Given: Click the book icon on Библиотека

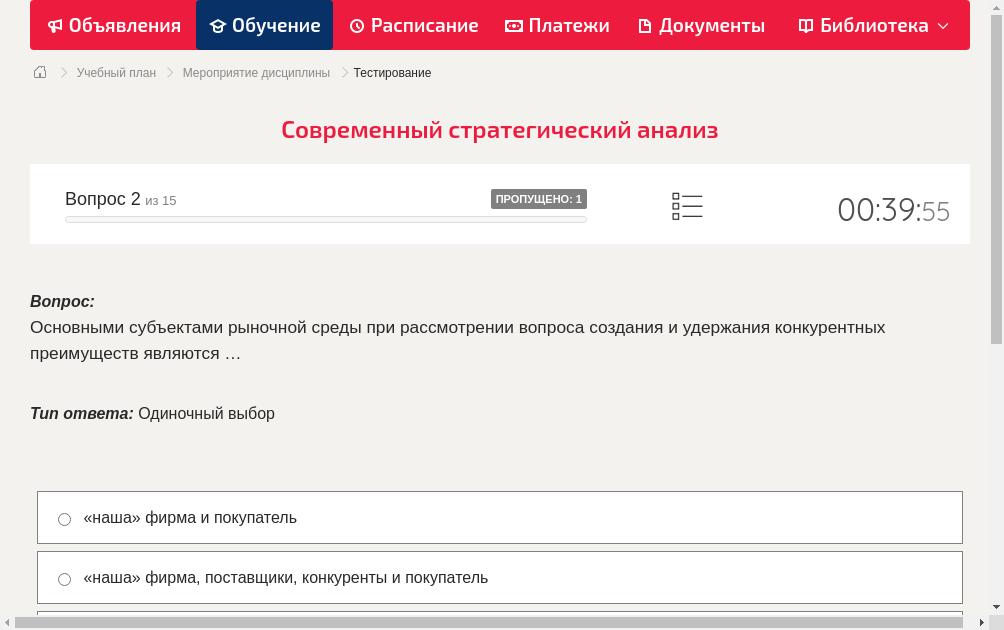Looking at the screenshot, I should pyautogui.click(x=806, y=25).
